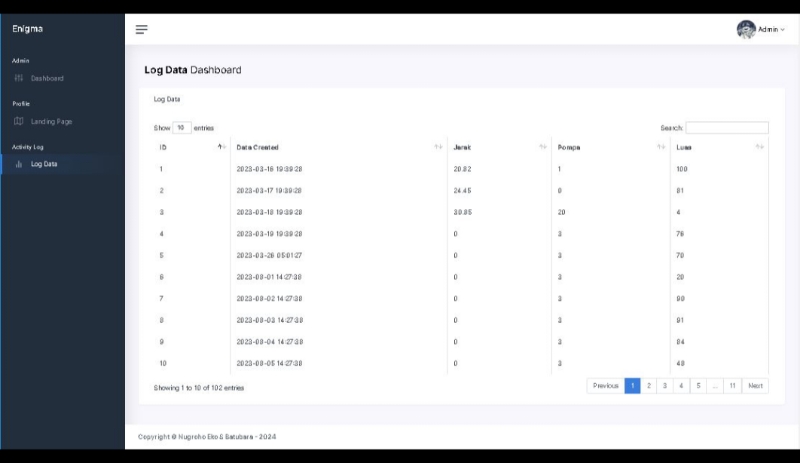Sort by Pompa column arrows

tap(661, 147)
